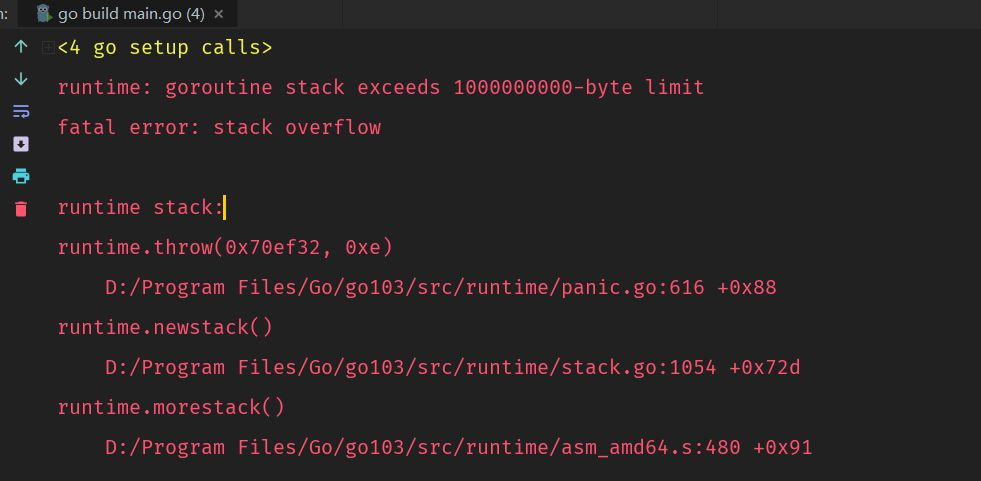This screenshot has width=981, height=481.
Task: Click the Up the Stack Trace arrow
Action: tap(21, 46)
